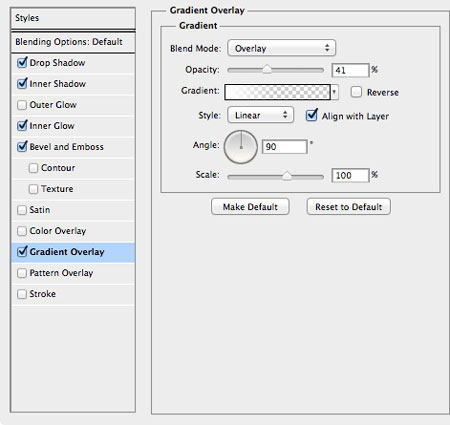
Task: Open the Blend Mode dropdown
Action: (281, 48)
